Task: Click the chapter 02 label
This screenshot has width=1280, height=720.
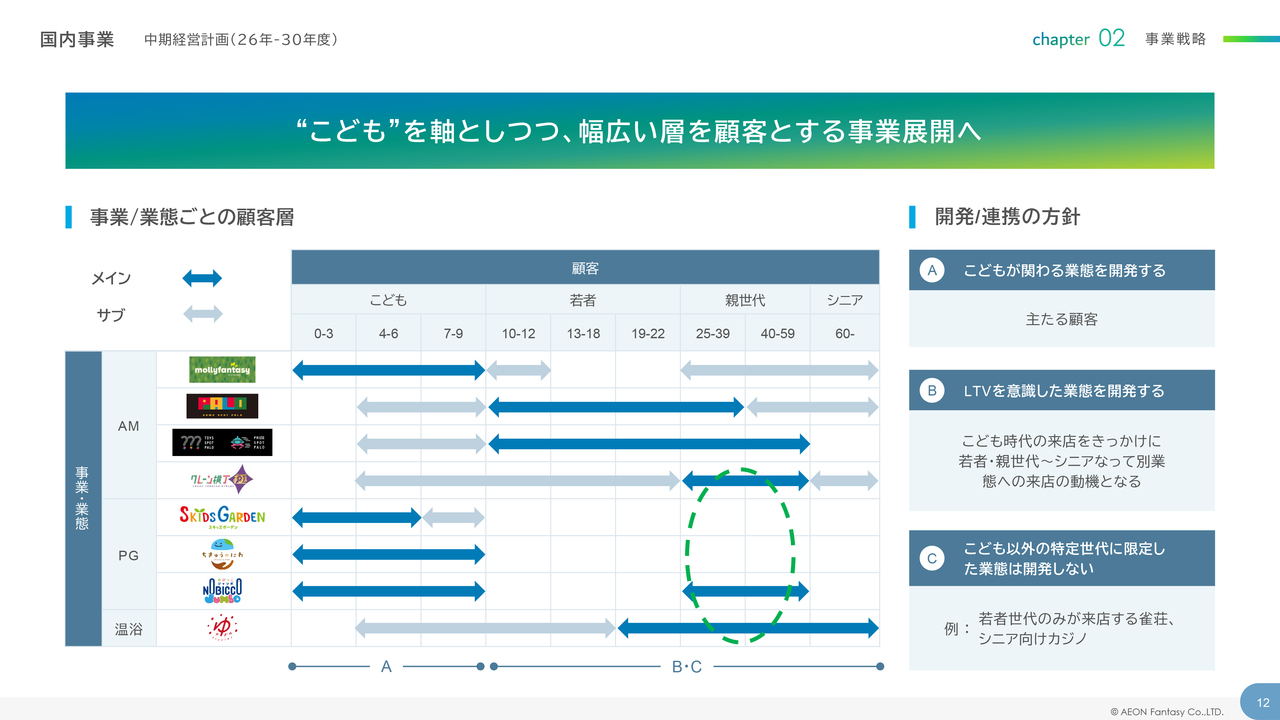Action: tap(1078, 39)
